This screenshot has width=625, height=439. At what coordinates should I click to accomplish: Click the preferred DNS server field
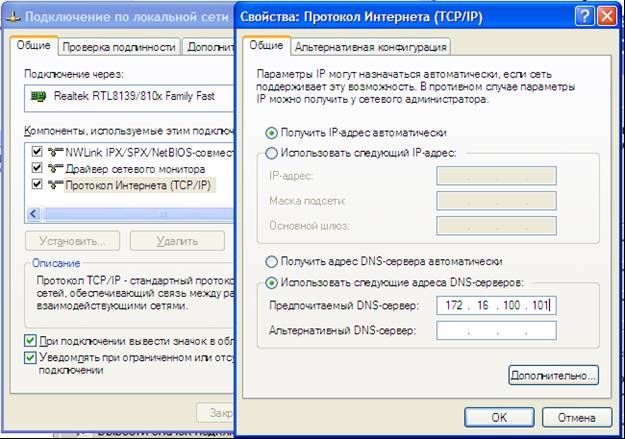[x=496, y=306]
